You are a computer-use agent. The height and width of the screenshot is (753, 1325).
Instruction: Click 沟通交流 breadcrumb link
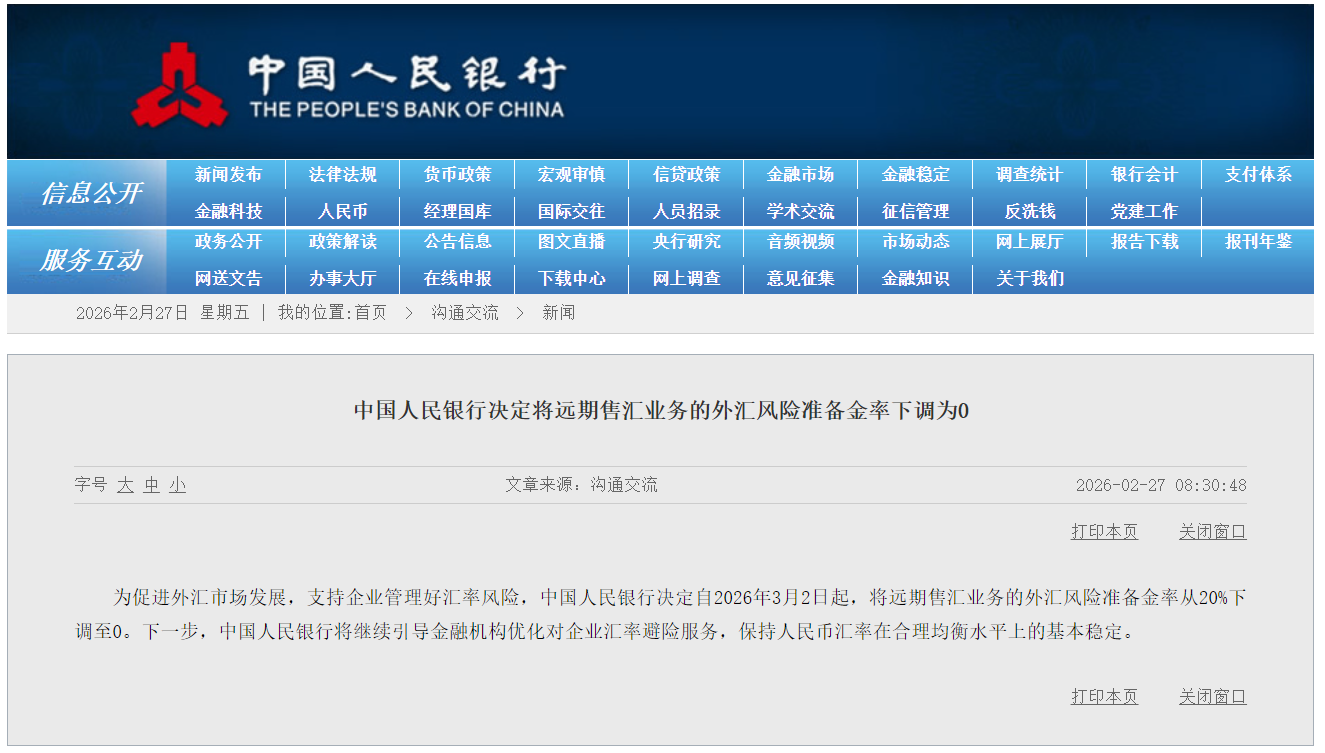[465, 313]
